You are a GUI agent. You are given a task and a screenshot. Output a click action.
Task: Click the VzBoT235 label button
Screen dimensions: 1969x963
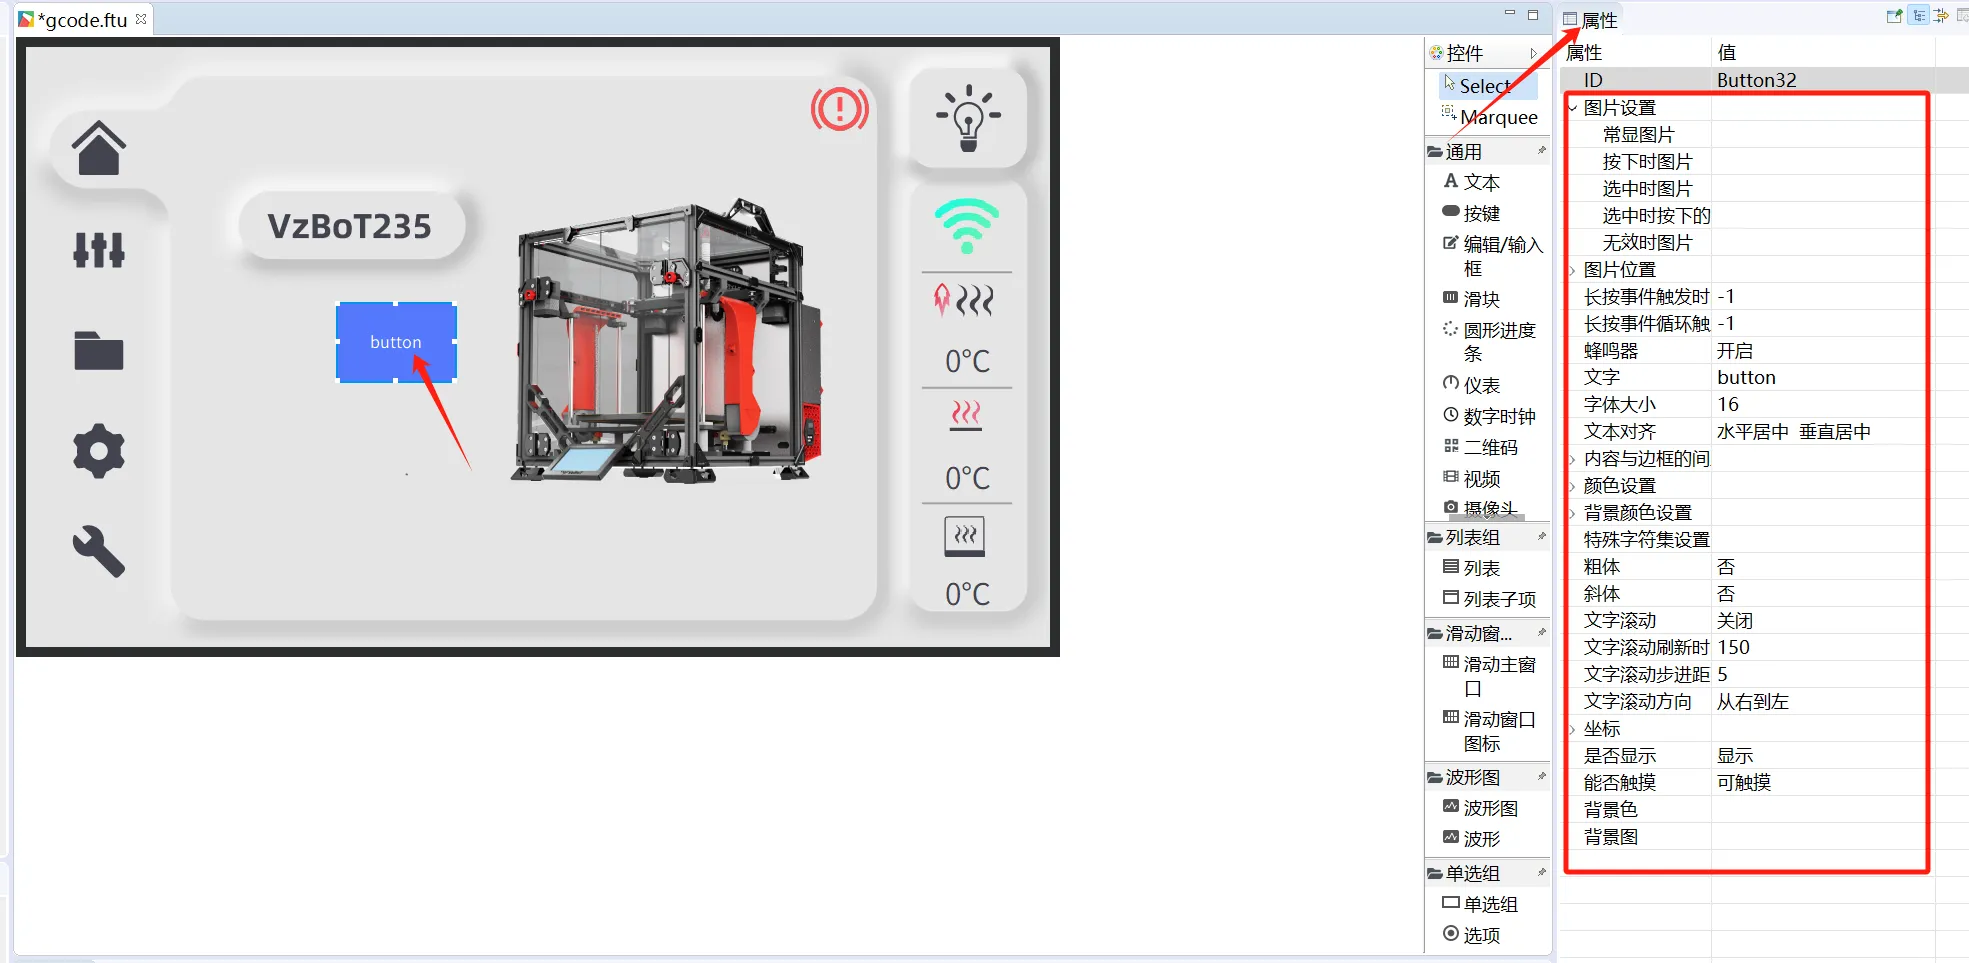(350, 226)
